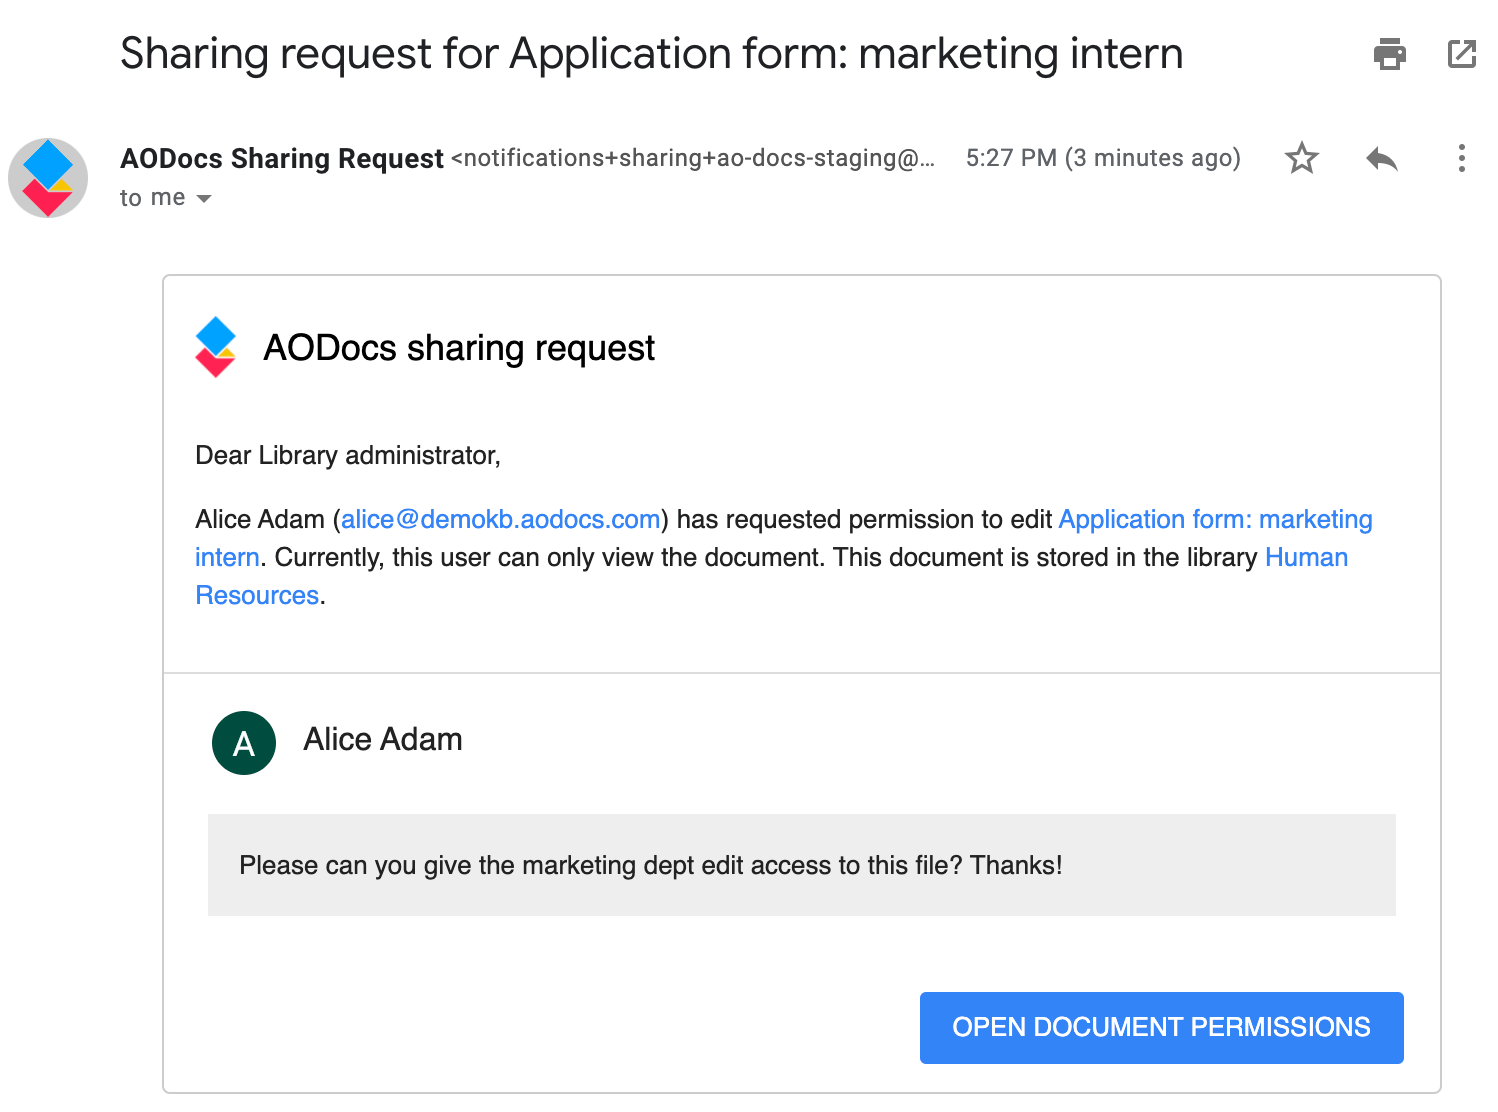1498x1112 pixels.
Task: Click the AODocs logo in the email body
Action: (x=215, y=347)
